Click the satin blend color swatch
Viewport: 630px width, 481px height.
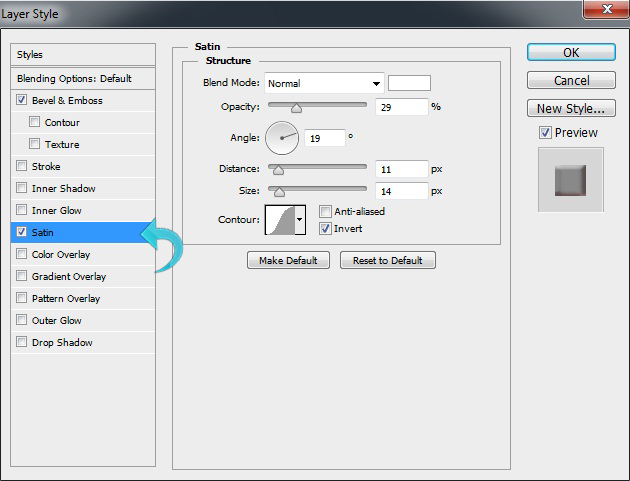[x=409, y=83]
